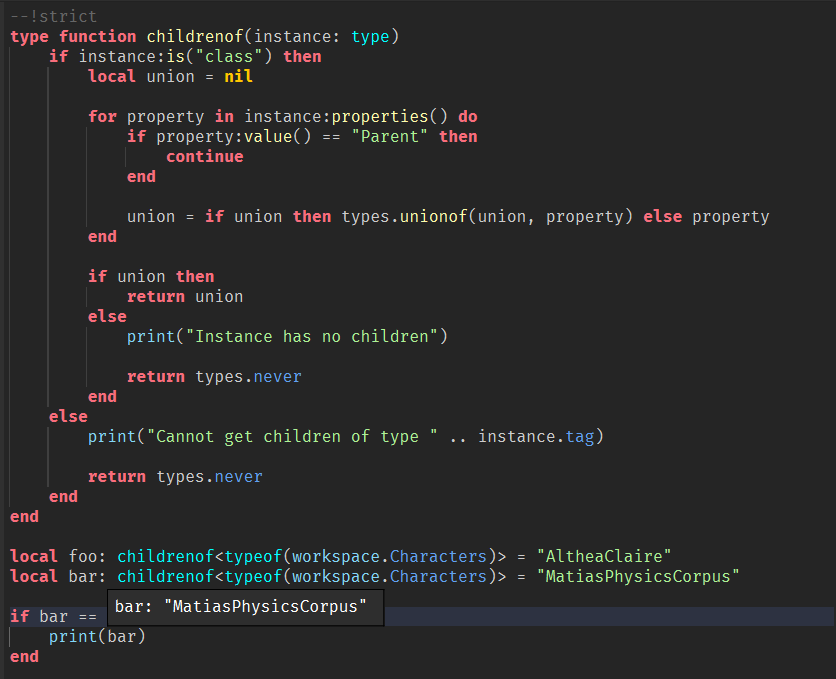The width and height of the screenshot is (836, 679).
Task: Click the "AltheaClaire" string literal
Action: click(x=603, y=556)
